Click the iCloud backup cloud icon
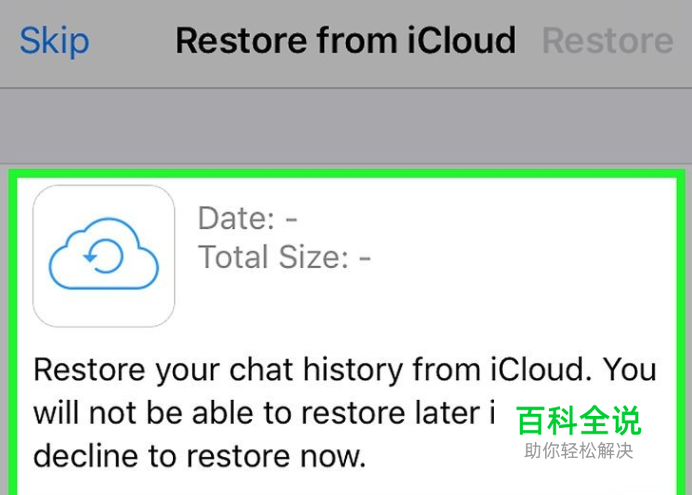 pos(104,254)
